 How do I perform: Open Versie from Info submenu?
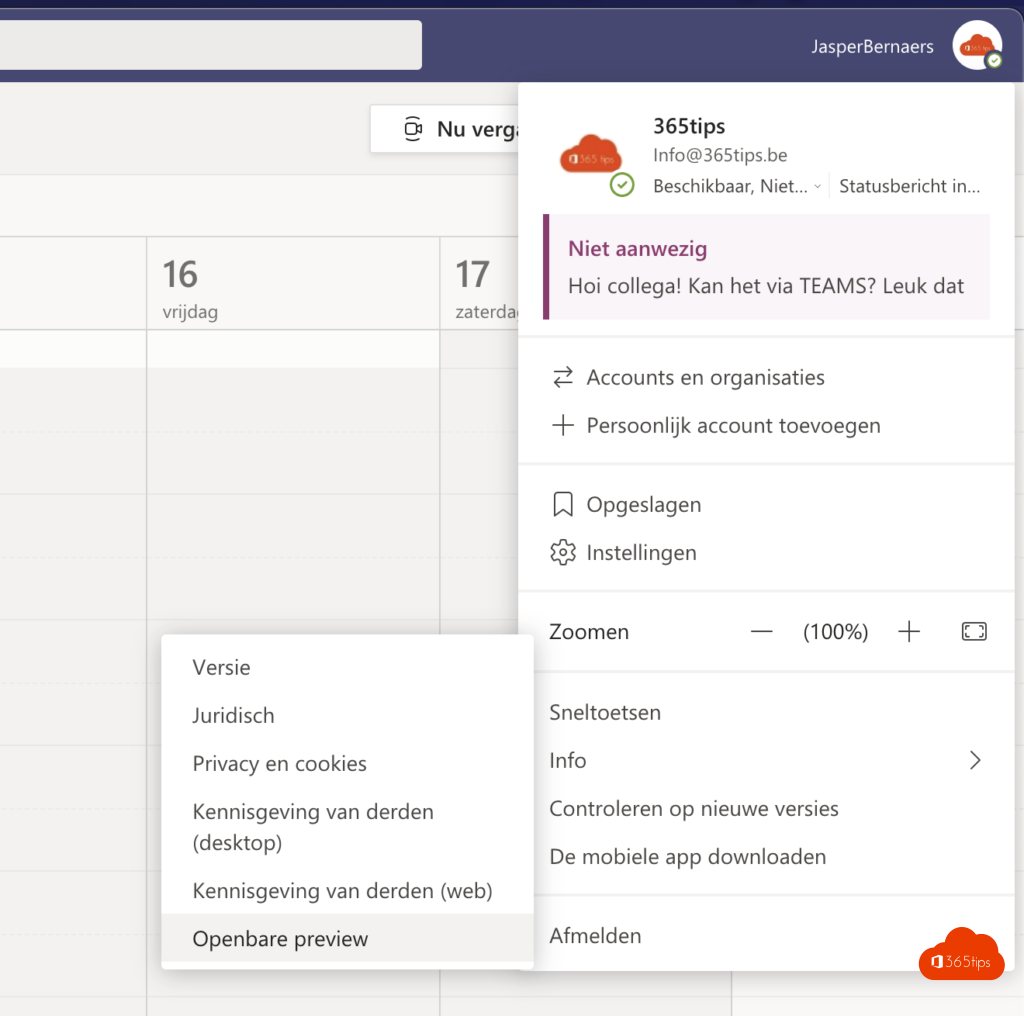pyautogui.click(x=222, y=668)
